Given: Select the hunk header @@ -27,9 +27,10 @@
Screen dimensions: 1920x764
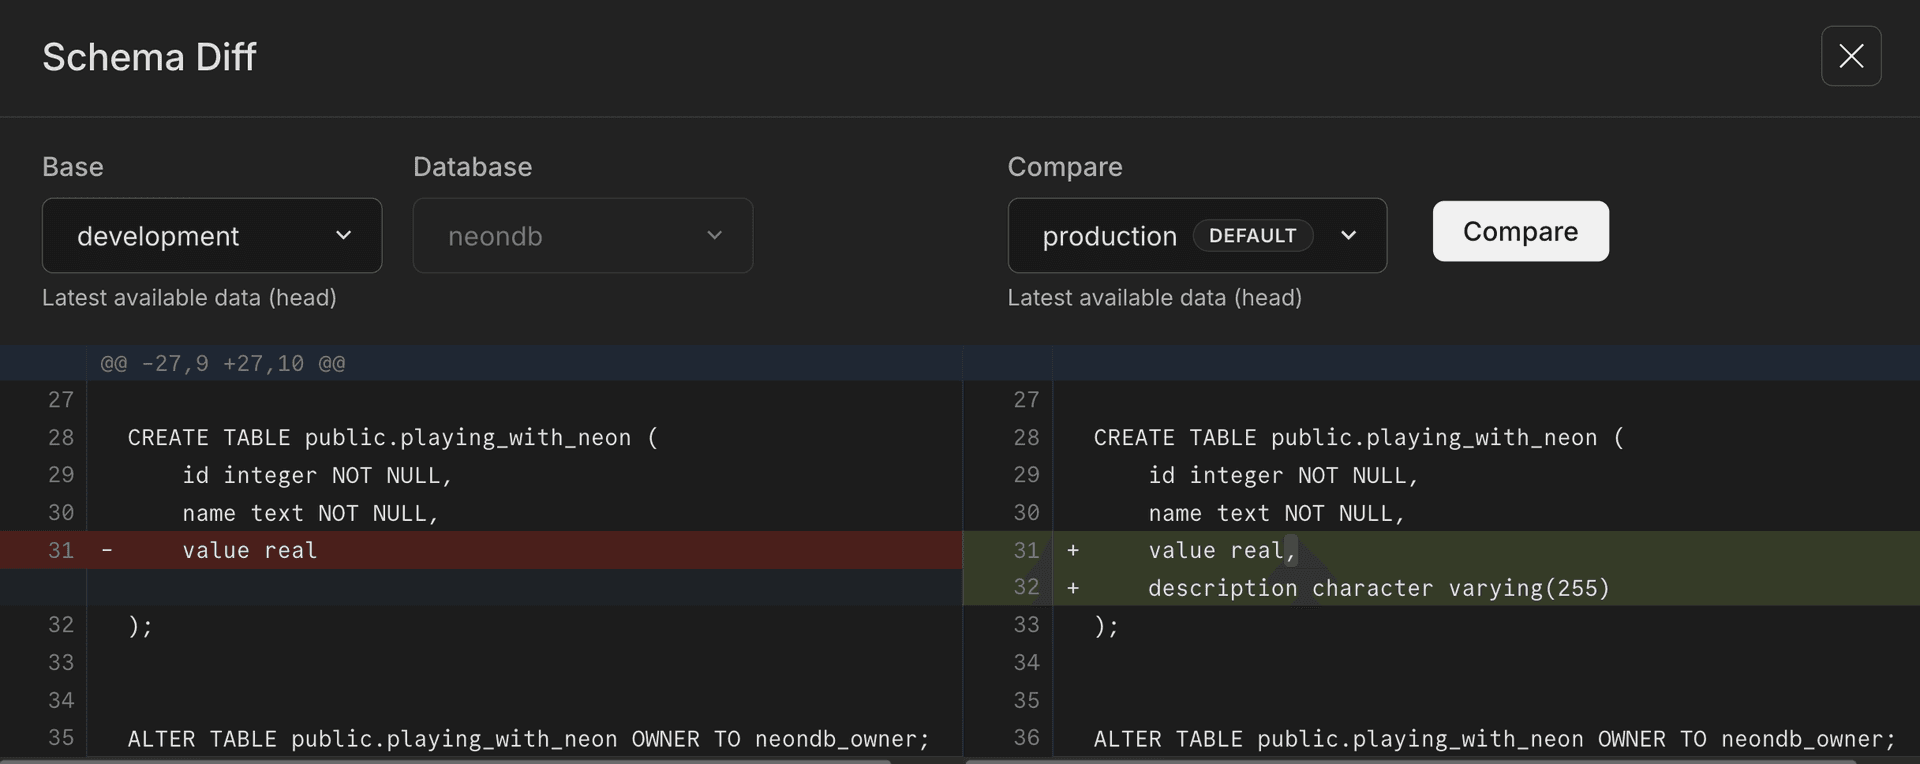Looking at the screenshot, I should click(222, 364).
